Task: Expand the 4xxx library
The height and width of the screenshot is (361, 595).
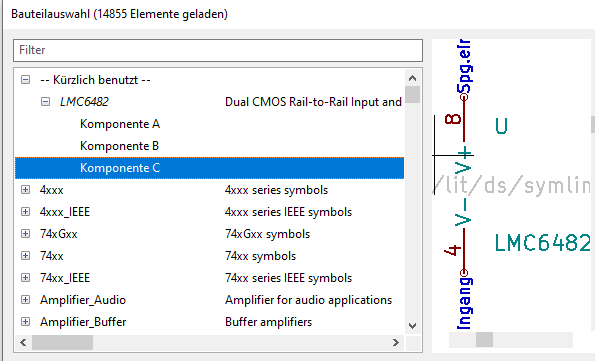Action: pyautogui.click(x=25, y=189)
